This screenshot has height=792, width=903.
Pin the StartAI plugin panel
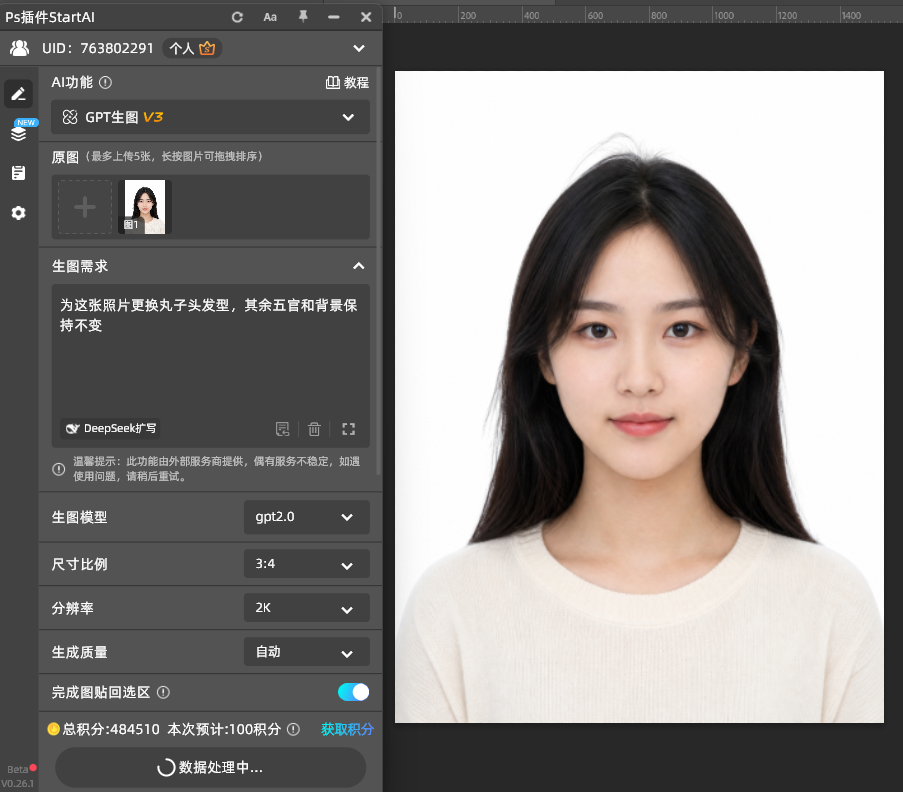click(x=303, y=17)
